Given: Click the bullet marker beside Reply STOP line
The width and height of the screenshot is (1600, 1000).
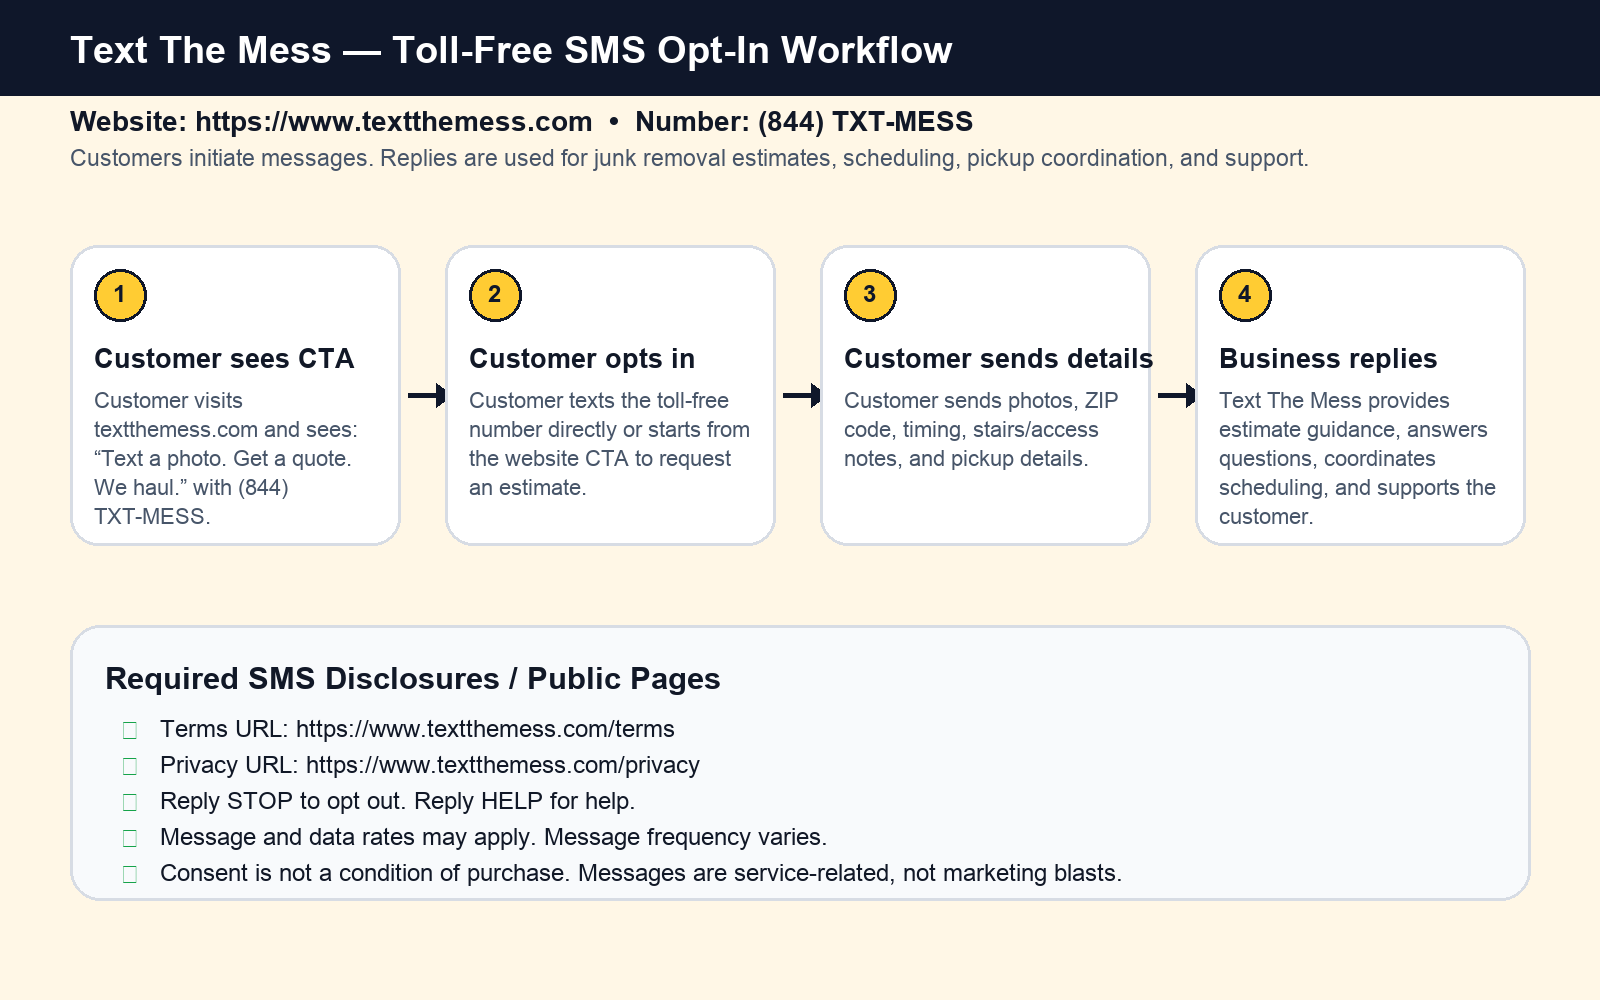Looking at the screenshot, I should [x=130, y=802].
